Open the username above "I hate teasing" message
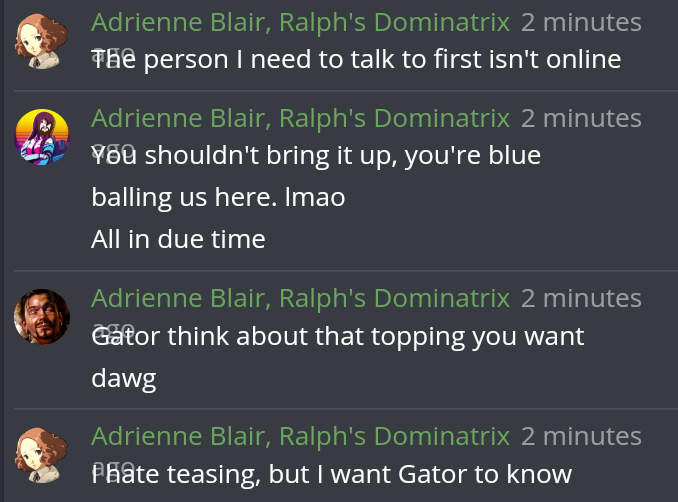The image size is (678, 502). [x=300, y=436]
